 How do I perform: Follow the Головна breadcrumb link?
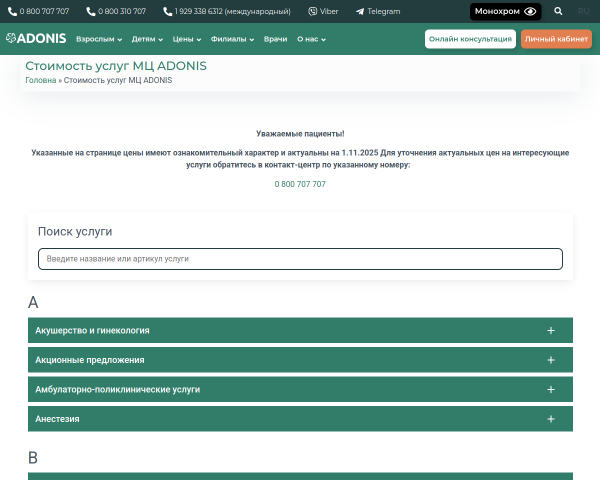(41, 80)
